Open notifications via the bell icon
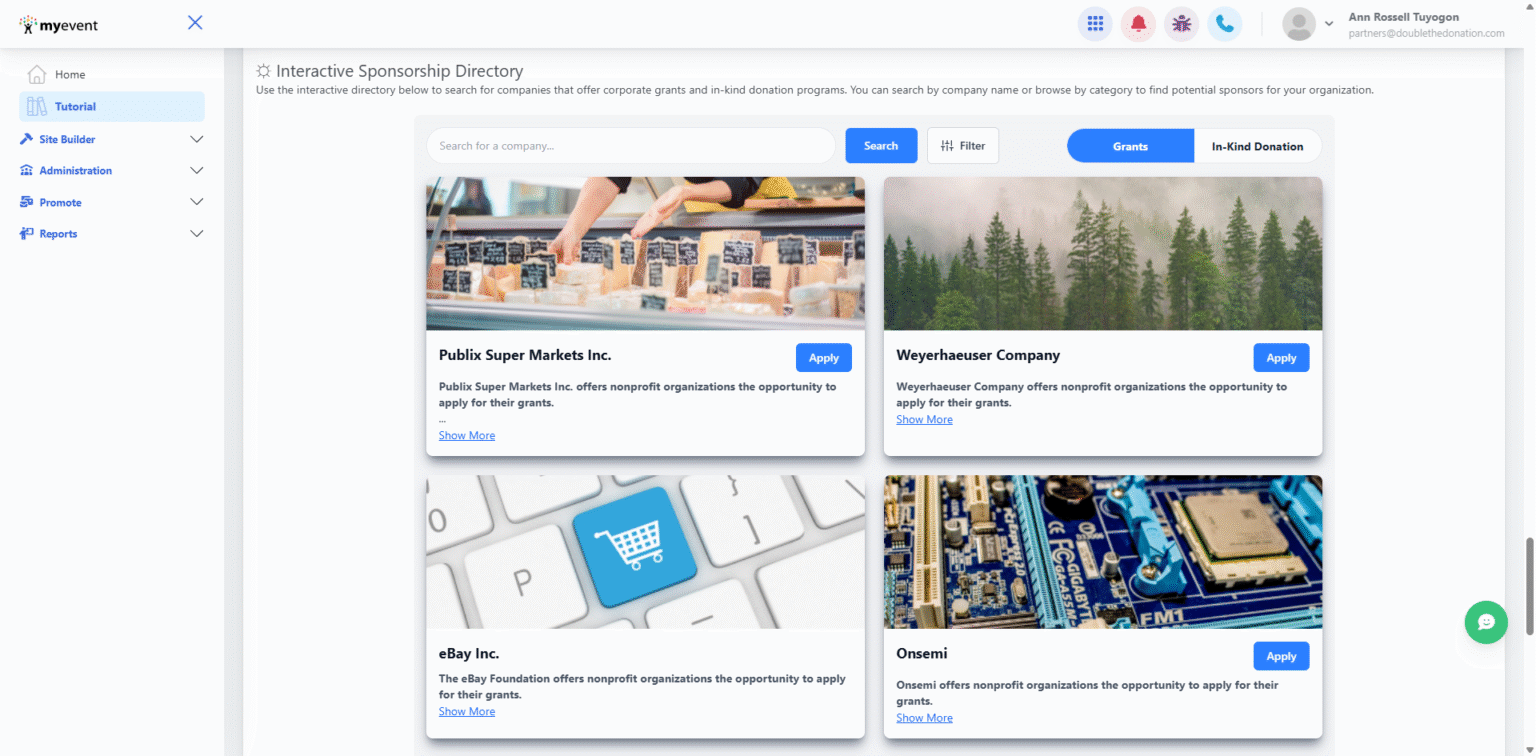1536x756 pixels. click(x=1138, y=23)
